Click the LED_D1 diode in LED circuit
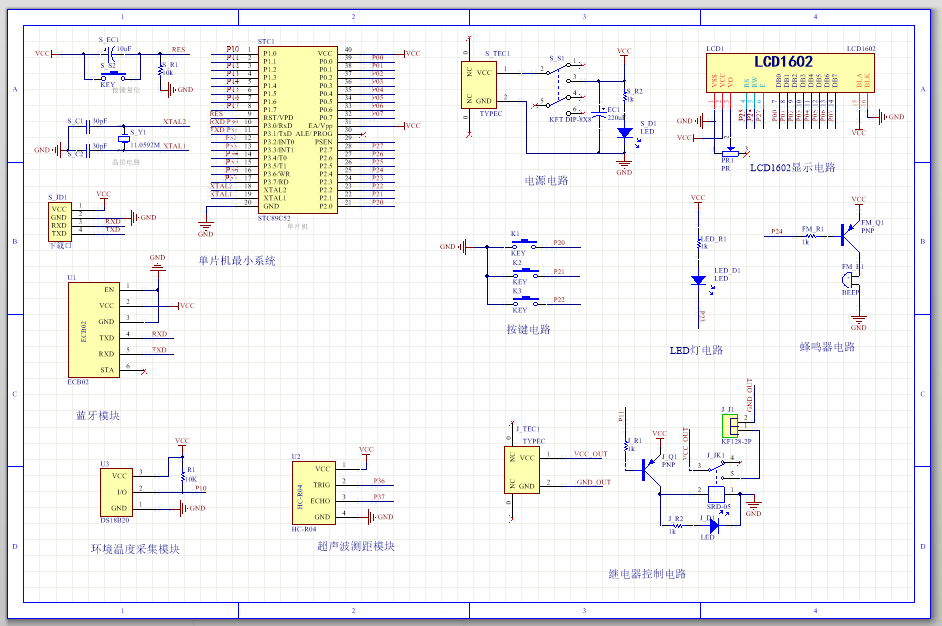 click(699, 281)
